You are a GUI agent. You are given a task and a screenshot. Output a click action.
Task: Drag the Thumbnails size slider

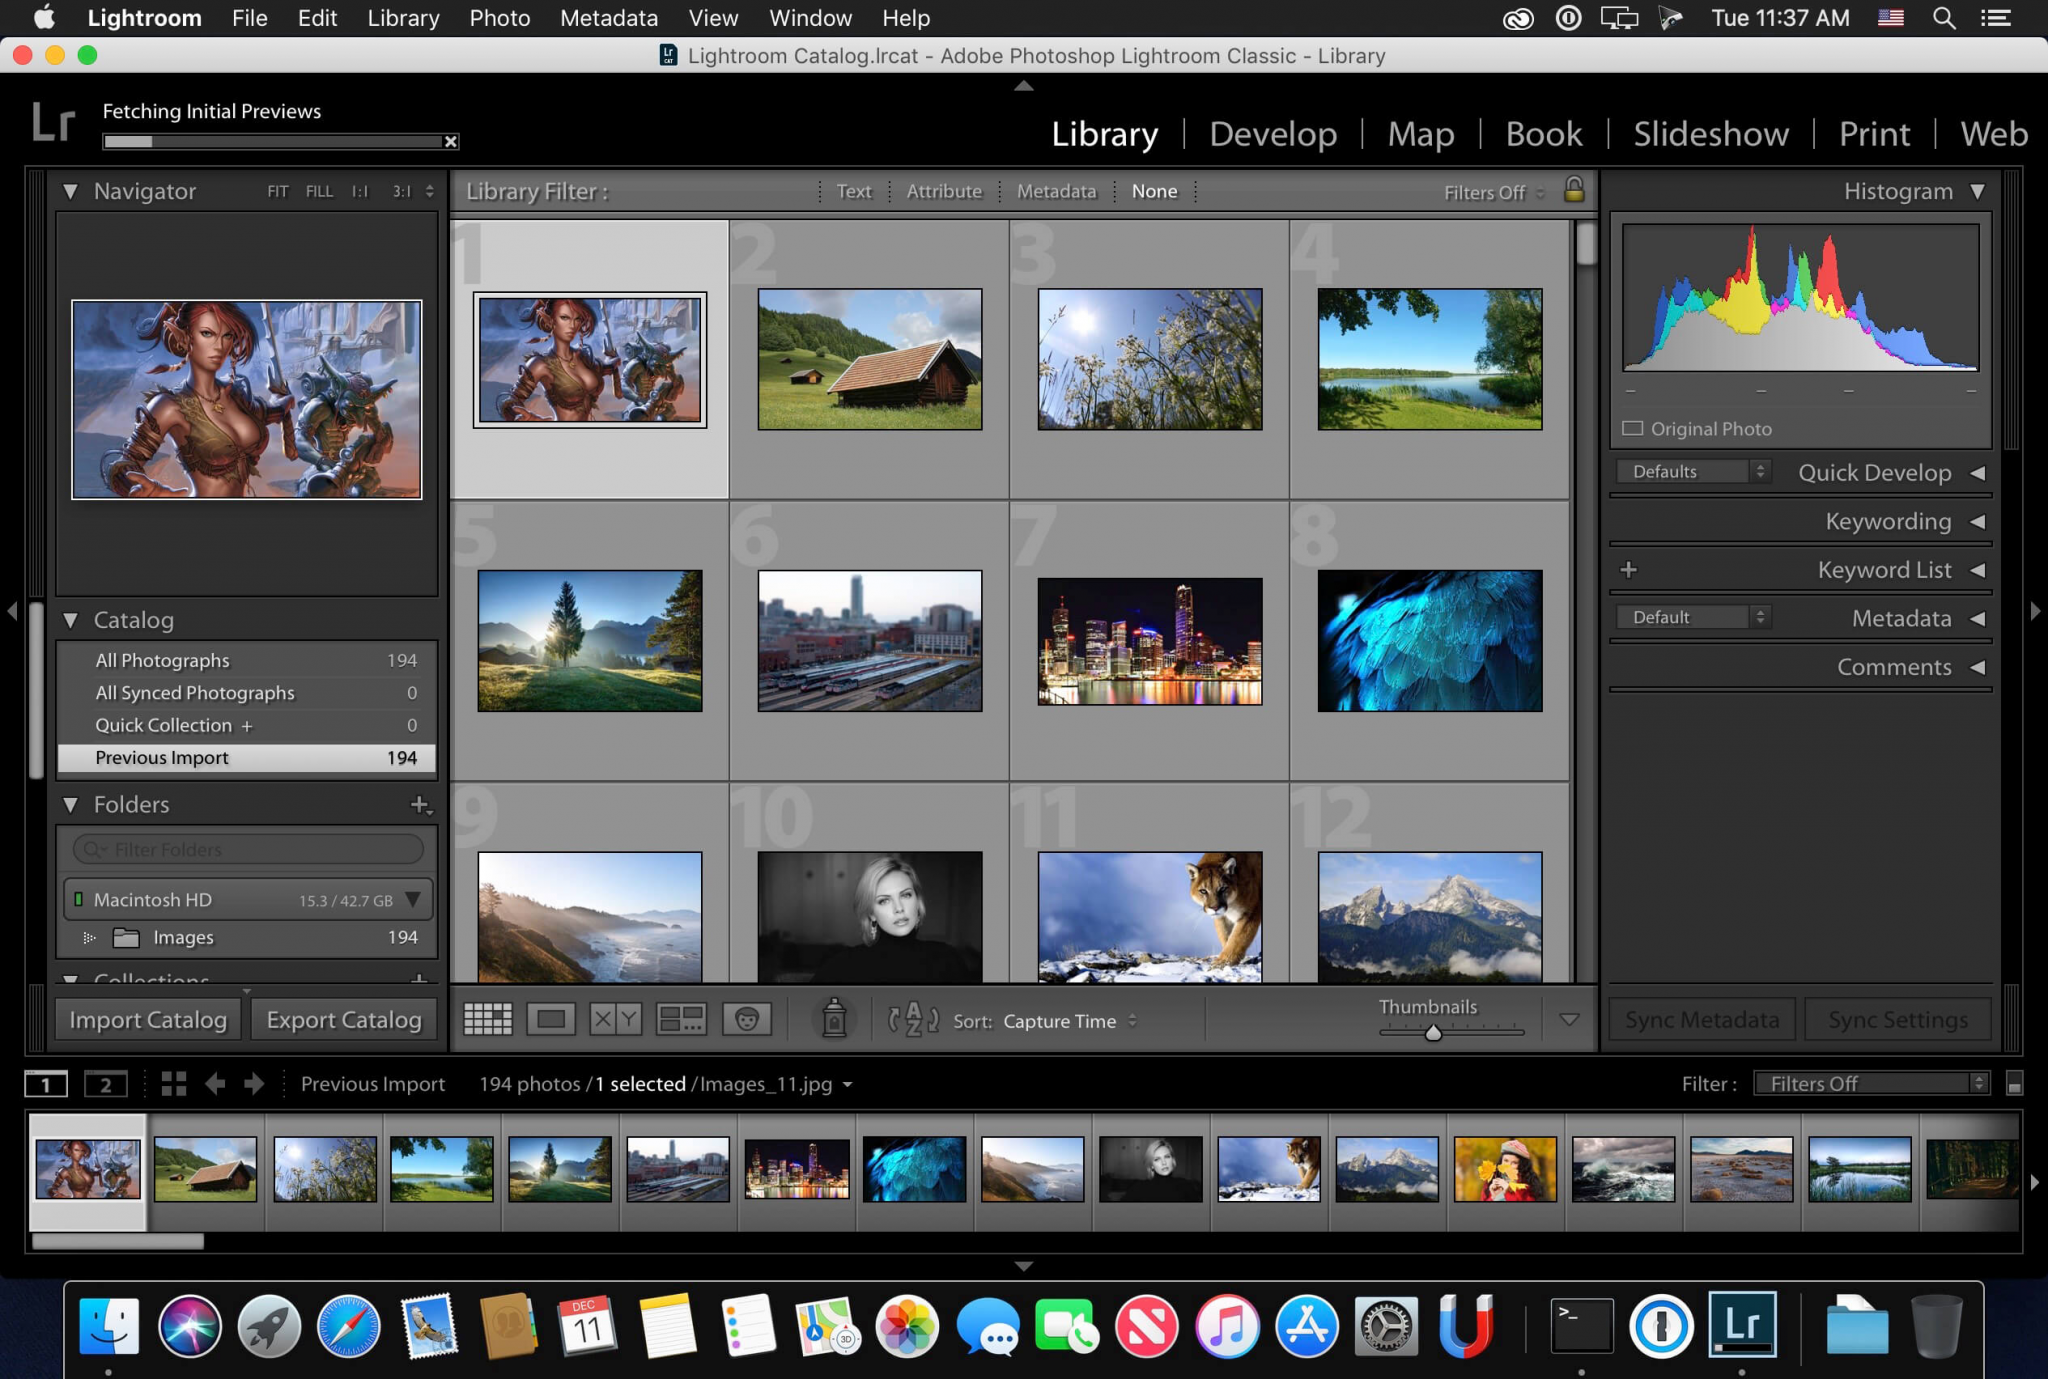pyautogui.click(x=1433, y=1030)
